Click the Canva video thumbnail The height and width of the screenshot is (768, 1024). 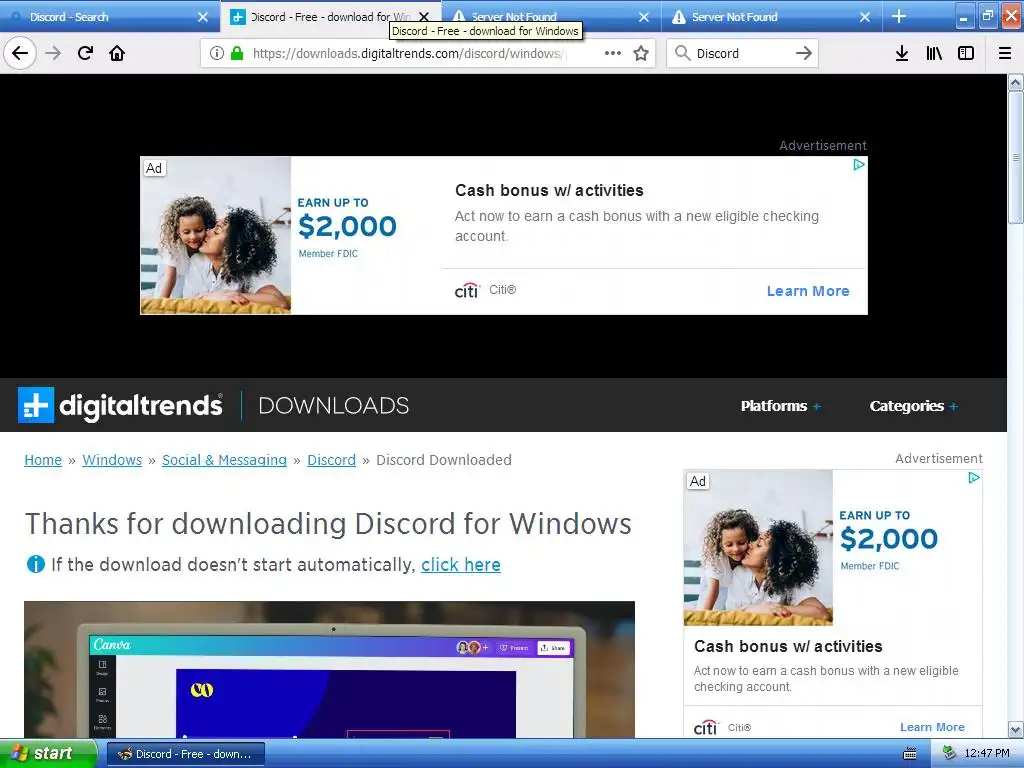pyautogui.click(x=329, y=669)
